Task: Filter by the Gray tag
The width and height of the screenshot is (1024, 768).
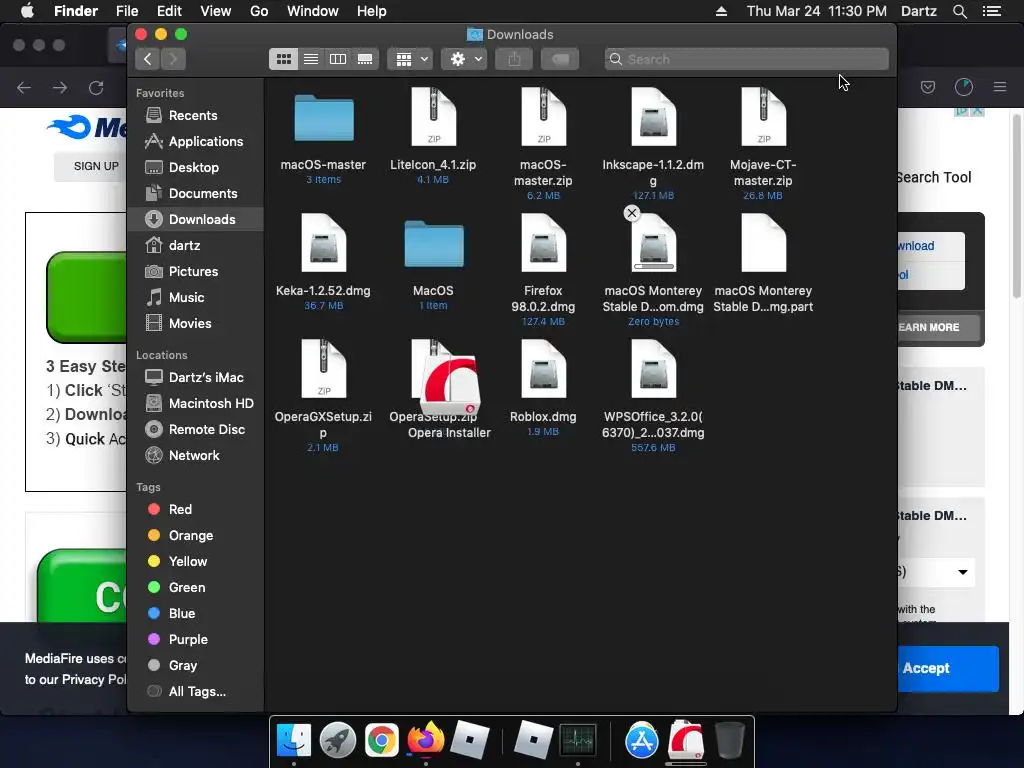Action: click(195, 666)
